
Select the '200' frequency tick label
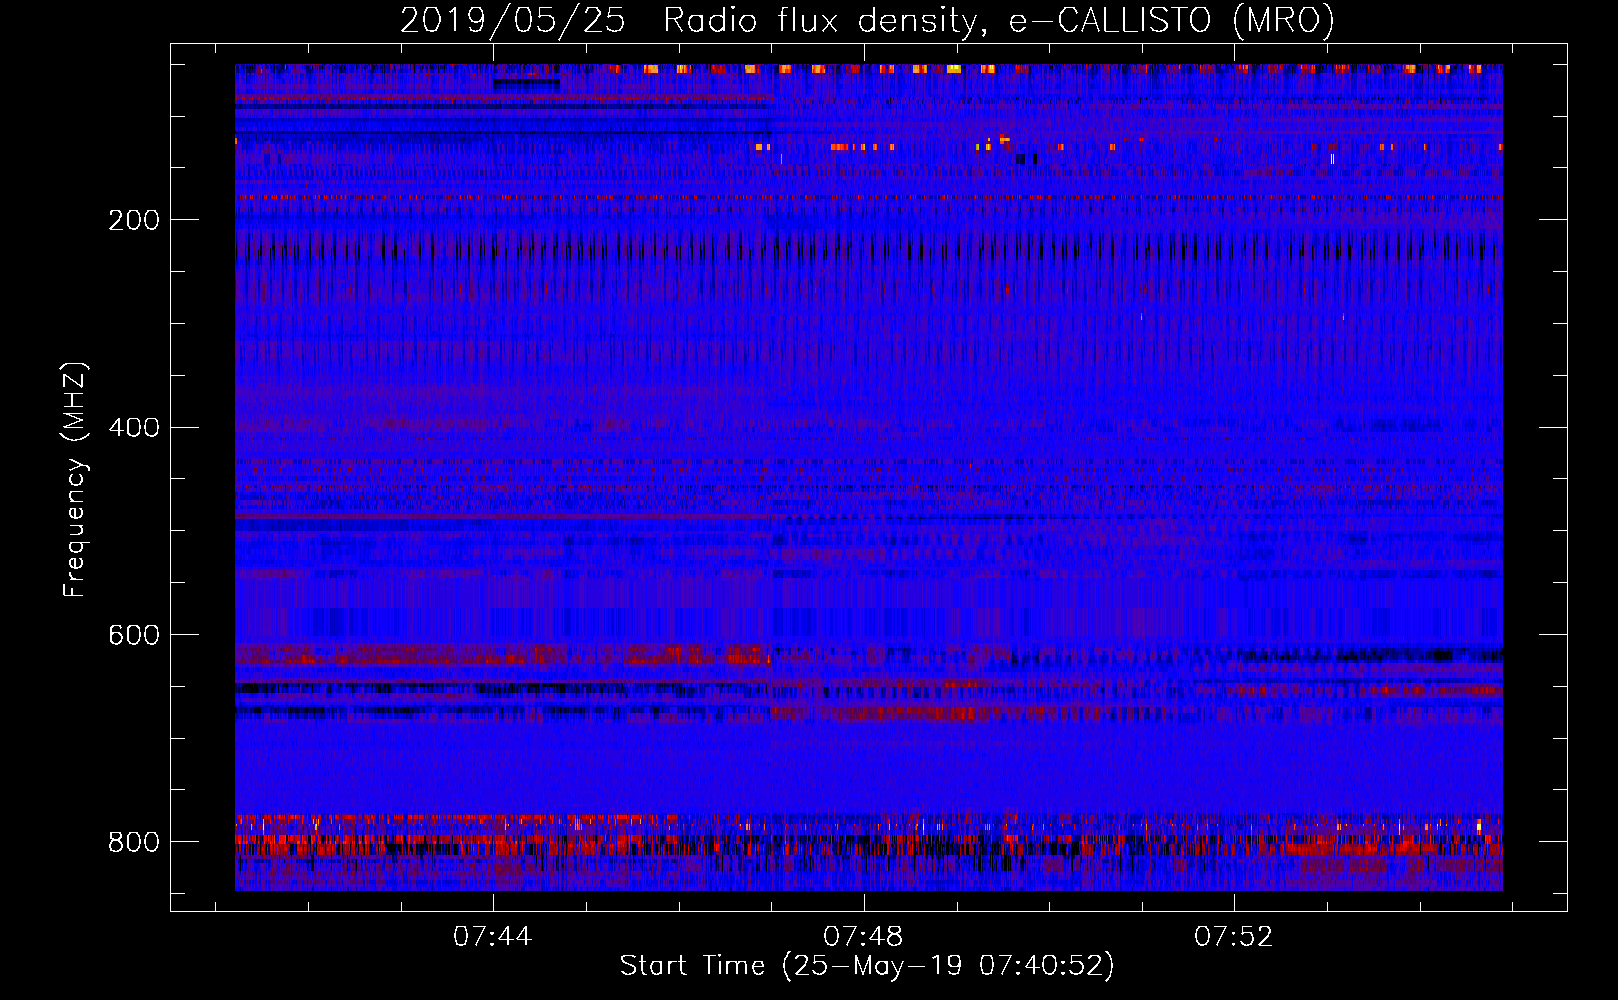[x=134, y=220]
